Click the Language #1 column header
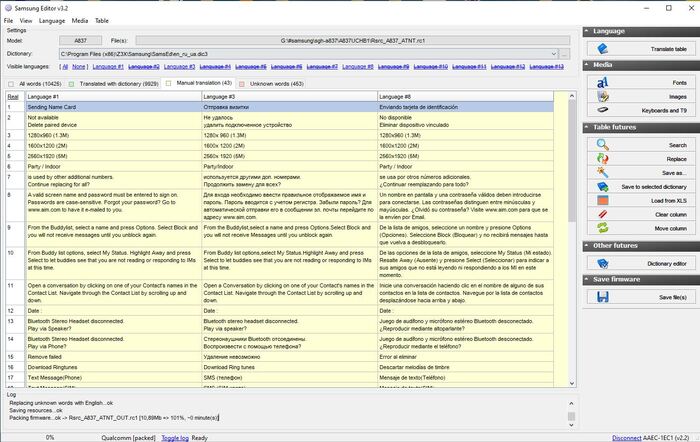The height and width of the screenshot is (442, 700). click(113, 96)
